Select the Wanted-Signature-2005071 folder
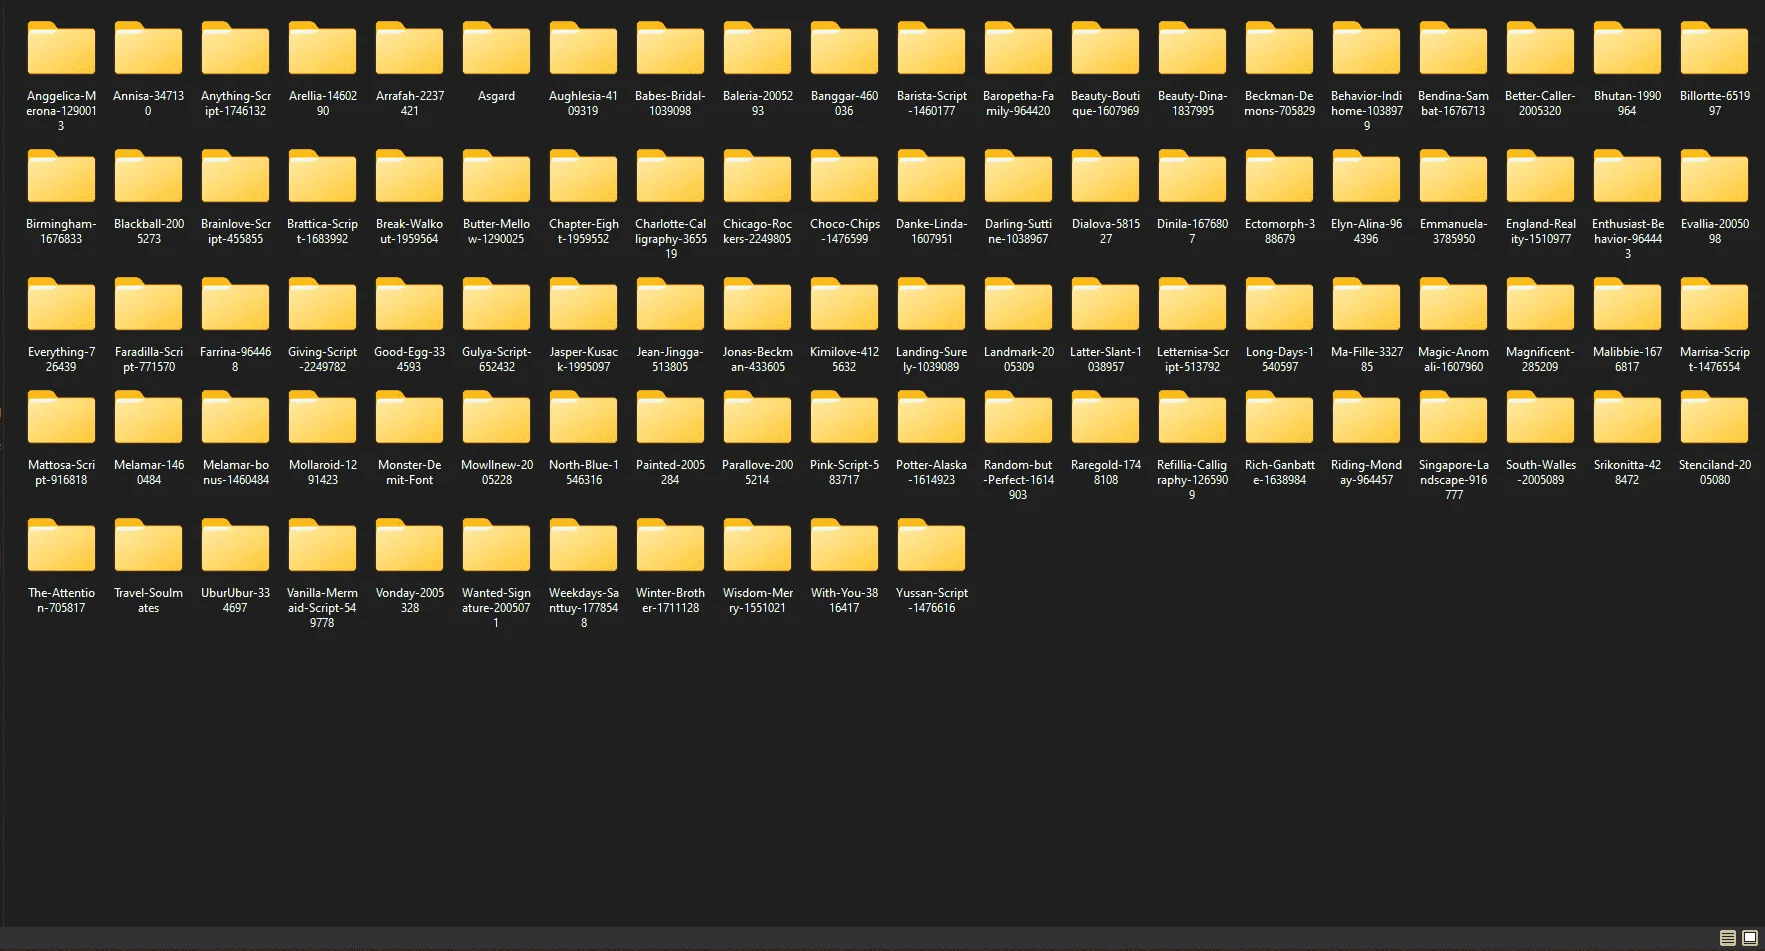Viewport: 1765px width, 951px height. pyautogui.click(x=496, y=574)
